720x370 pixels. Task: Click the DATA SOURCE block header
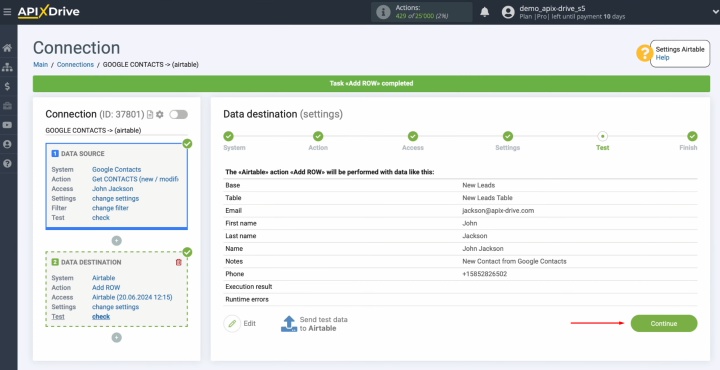point(78,154)
